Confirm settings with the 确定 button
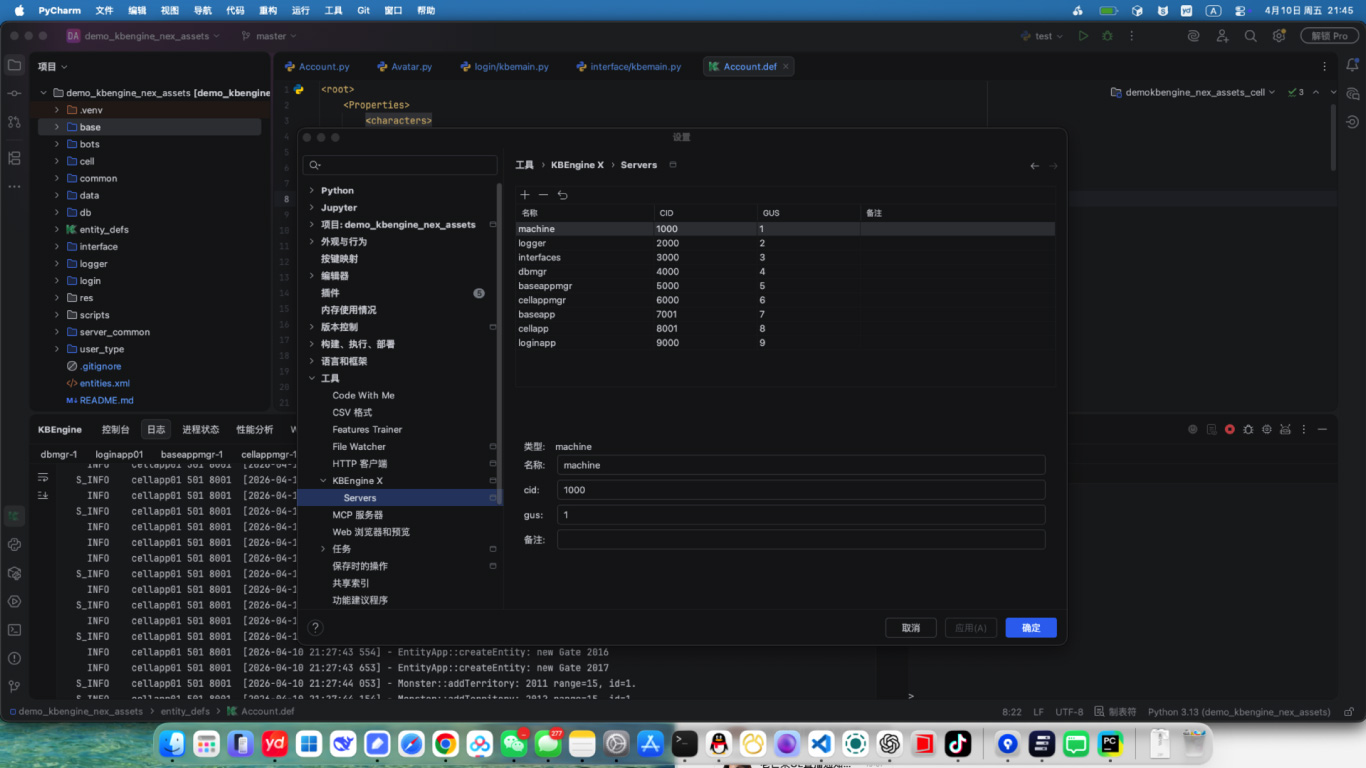This screenshot has height=768, width=1366. click(x=1030, y=627)
